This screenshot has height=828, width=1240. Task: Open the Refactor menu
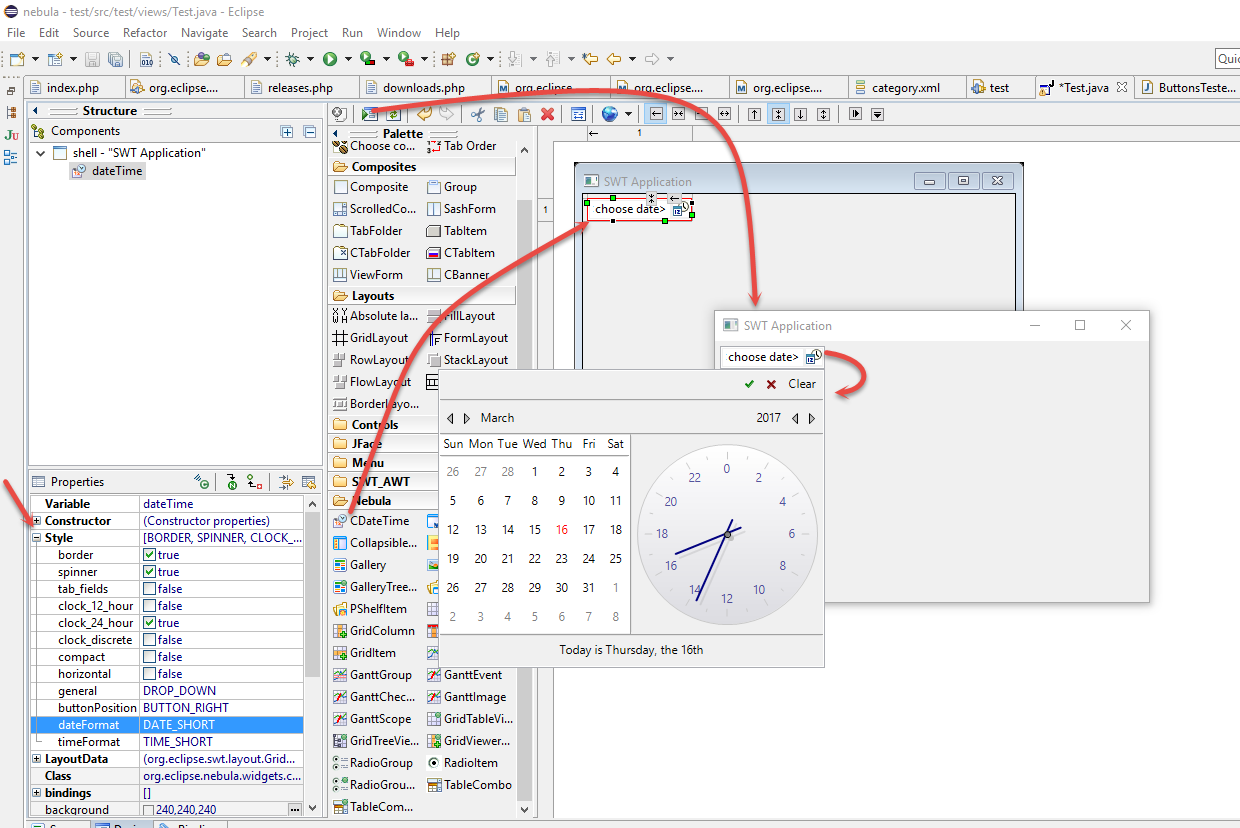[145, 33]
